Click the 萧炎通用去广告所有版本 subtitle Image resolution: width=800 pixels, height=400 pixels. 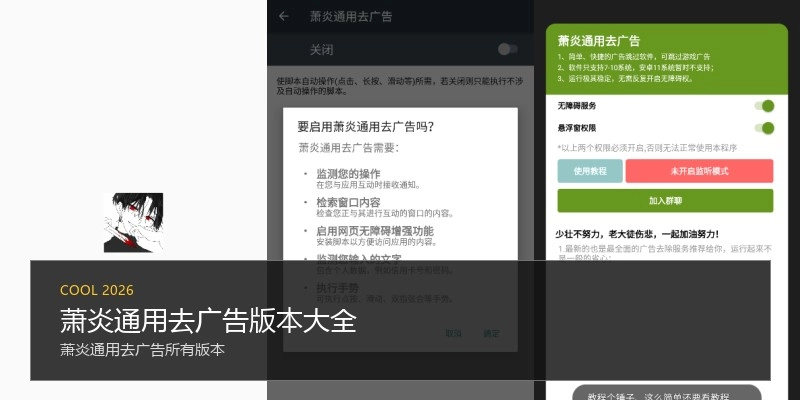142,350
